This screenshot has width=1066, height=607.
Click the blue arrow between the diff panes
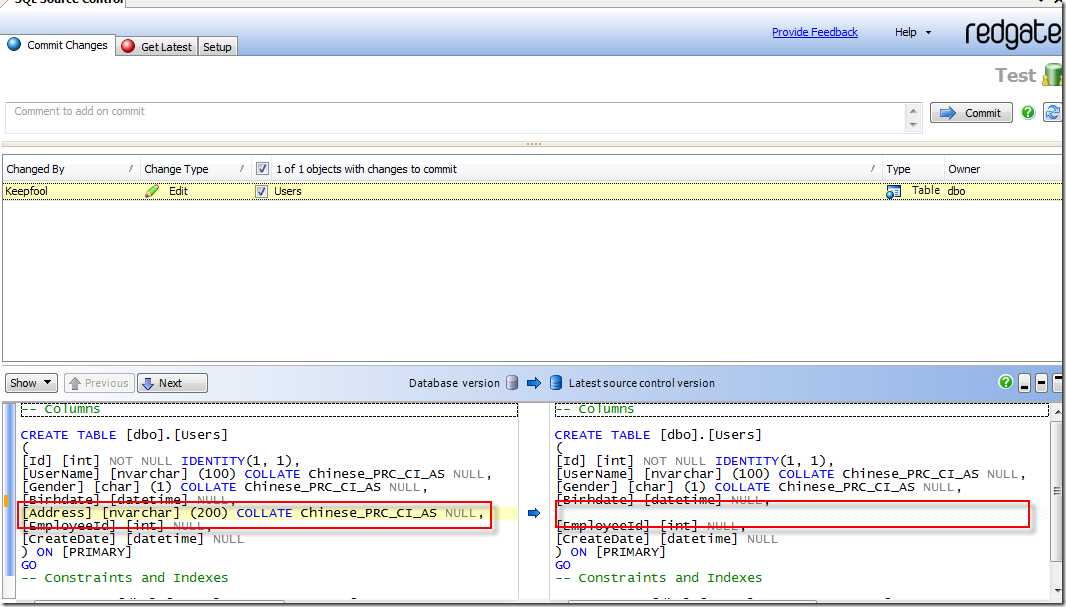coord(534,513)
